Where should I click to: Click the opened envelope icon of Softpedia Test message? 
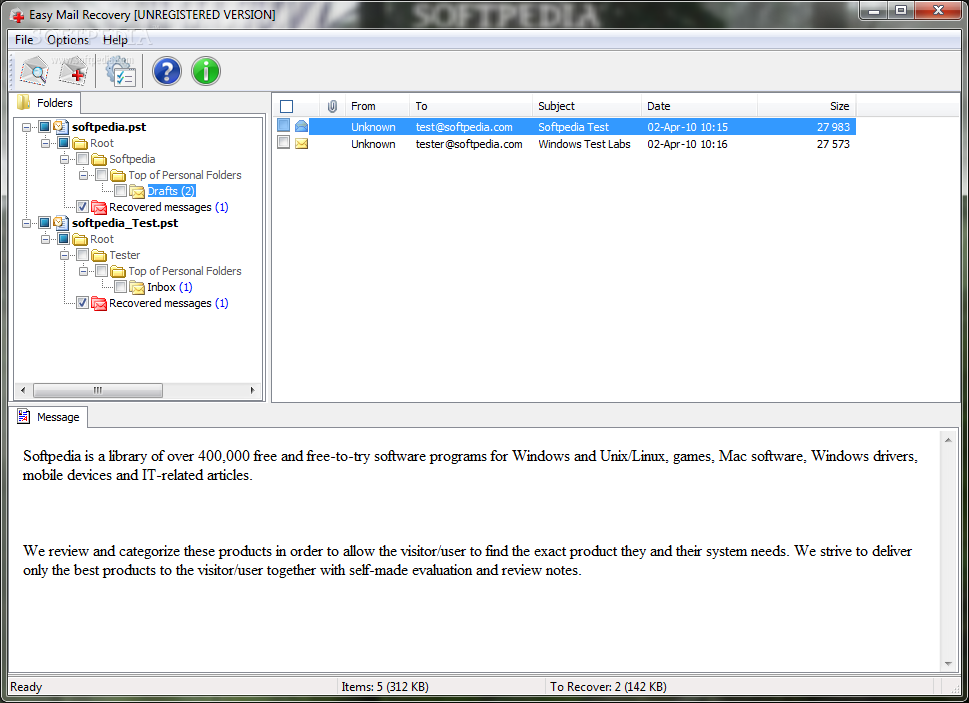pos(302,127)
